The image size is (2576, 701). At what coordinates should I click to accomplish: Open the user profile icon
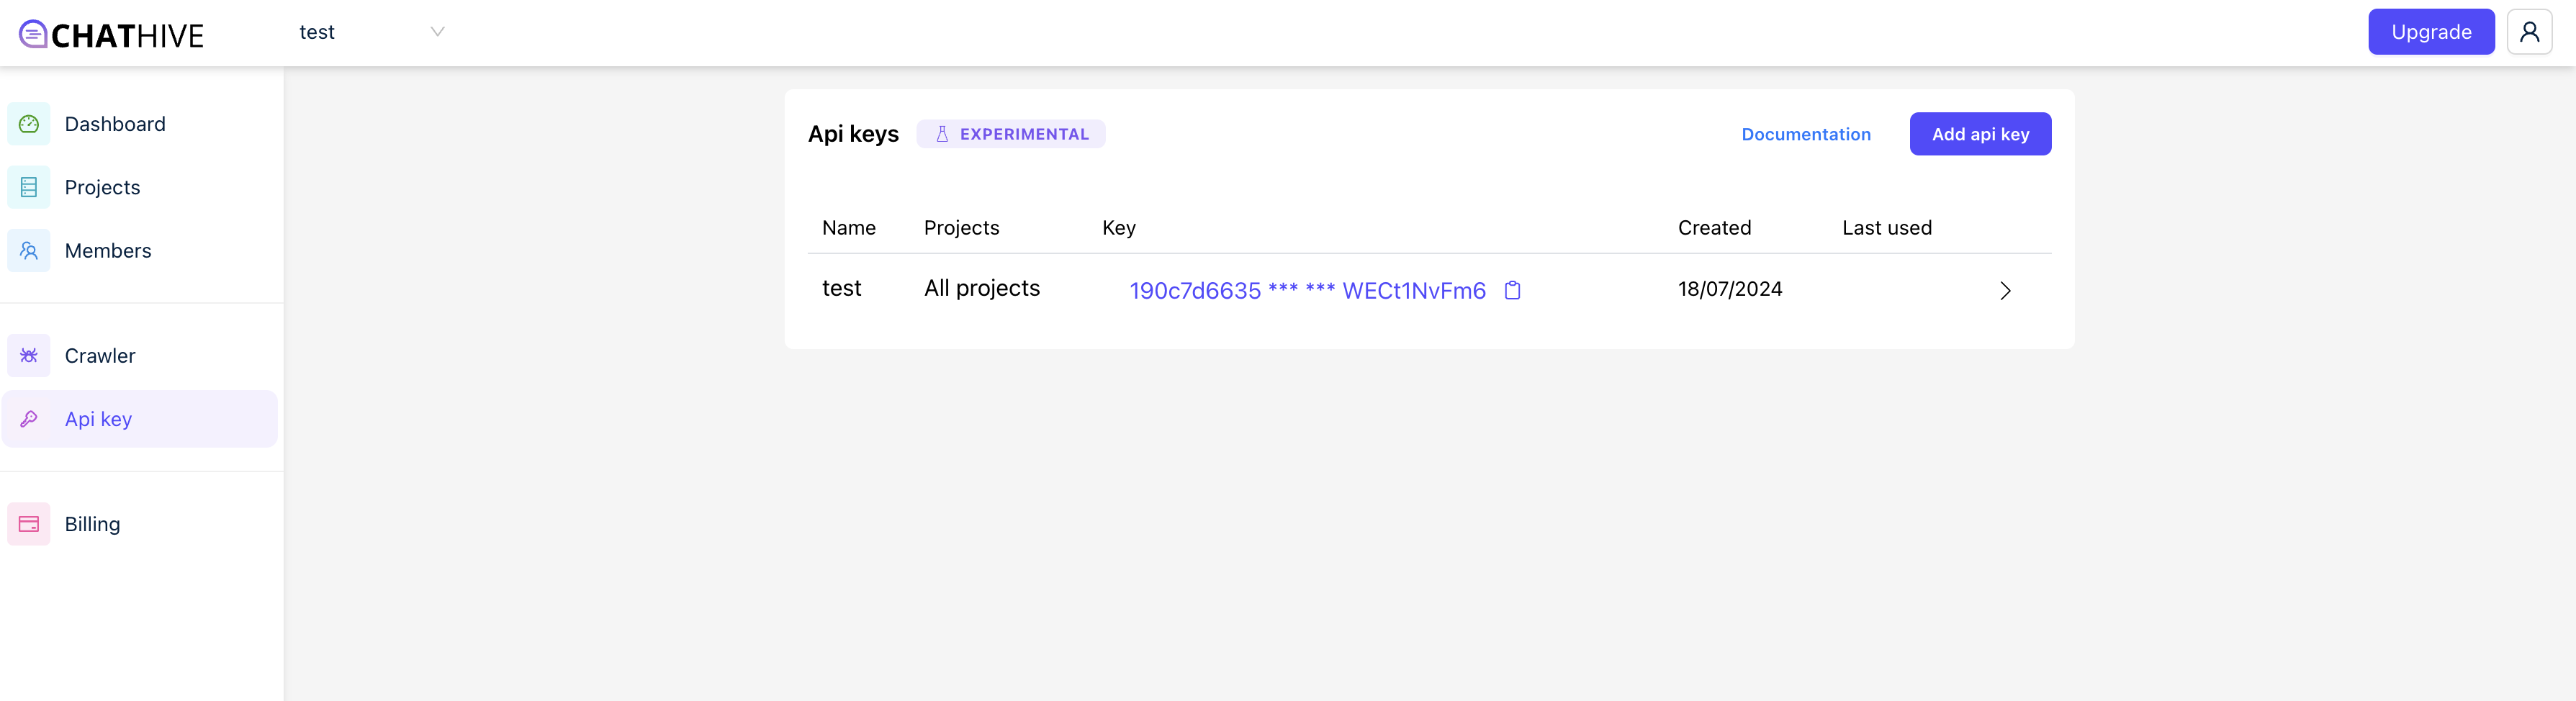point(2529,32)
